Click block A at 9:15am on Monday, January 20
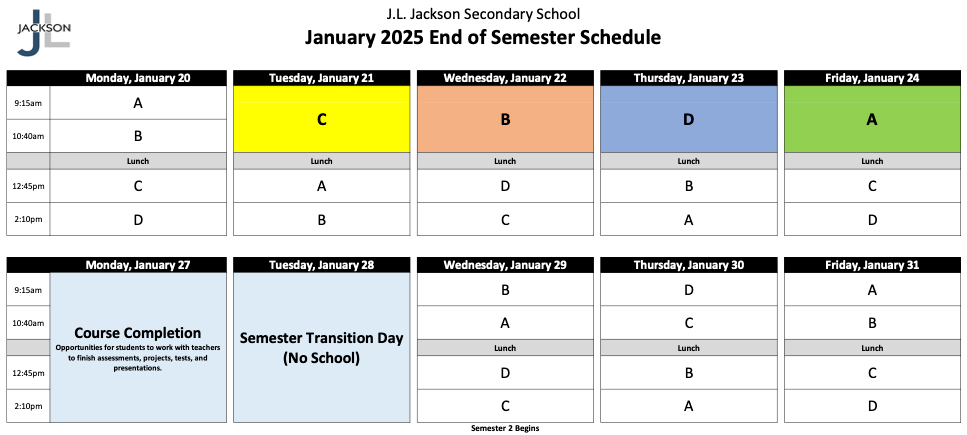This screenshot has width=967, height=435. [137, 103]
